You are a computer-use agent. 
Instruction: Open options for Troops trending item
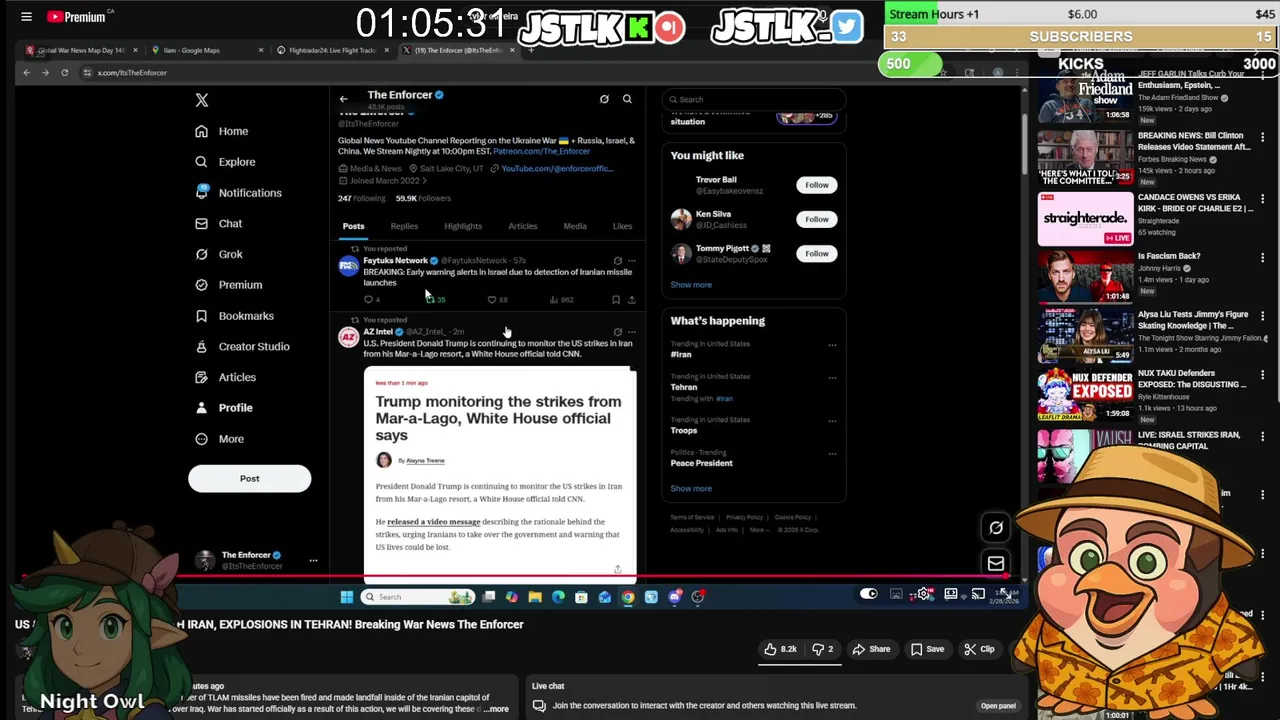(832, 421)
